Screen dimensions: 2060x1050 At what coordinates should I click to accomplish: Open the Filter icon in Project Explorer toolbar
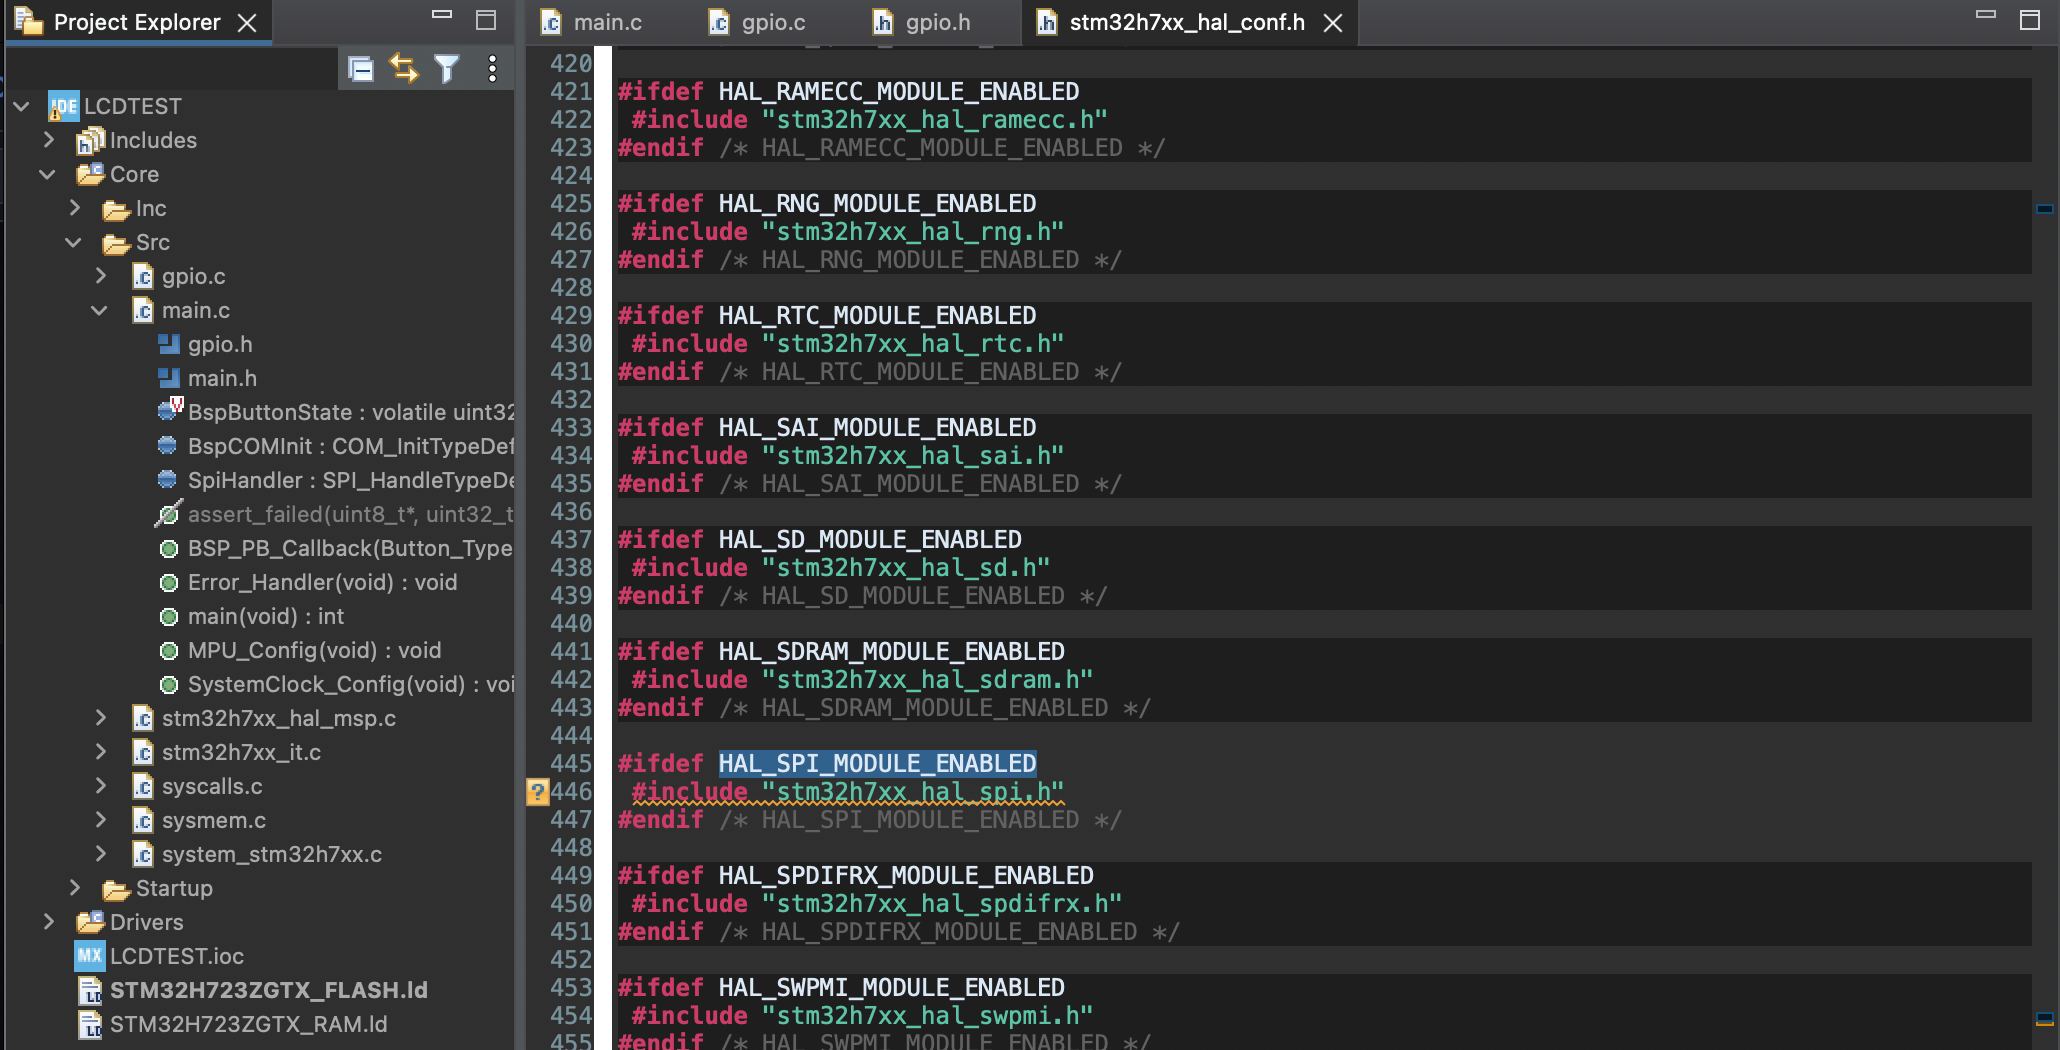(447, 69)
